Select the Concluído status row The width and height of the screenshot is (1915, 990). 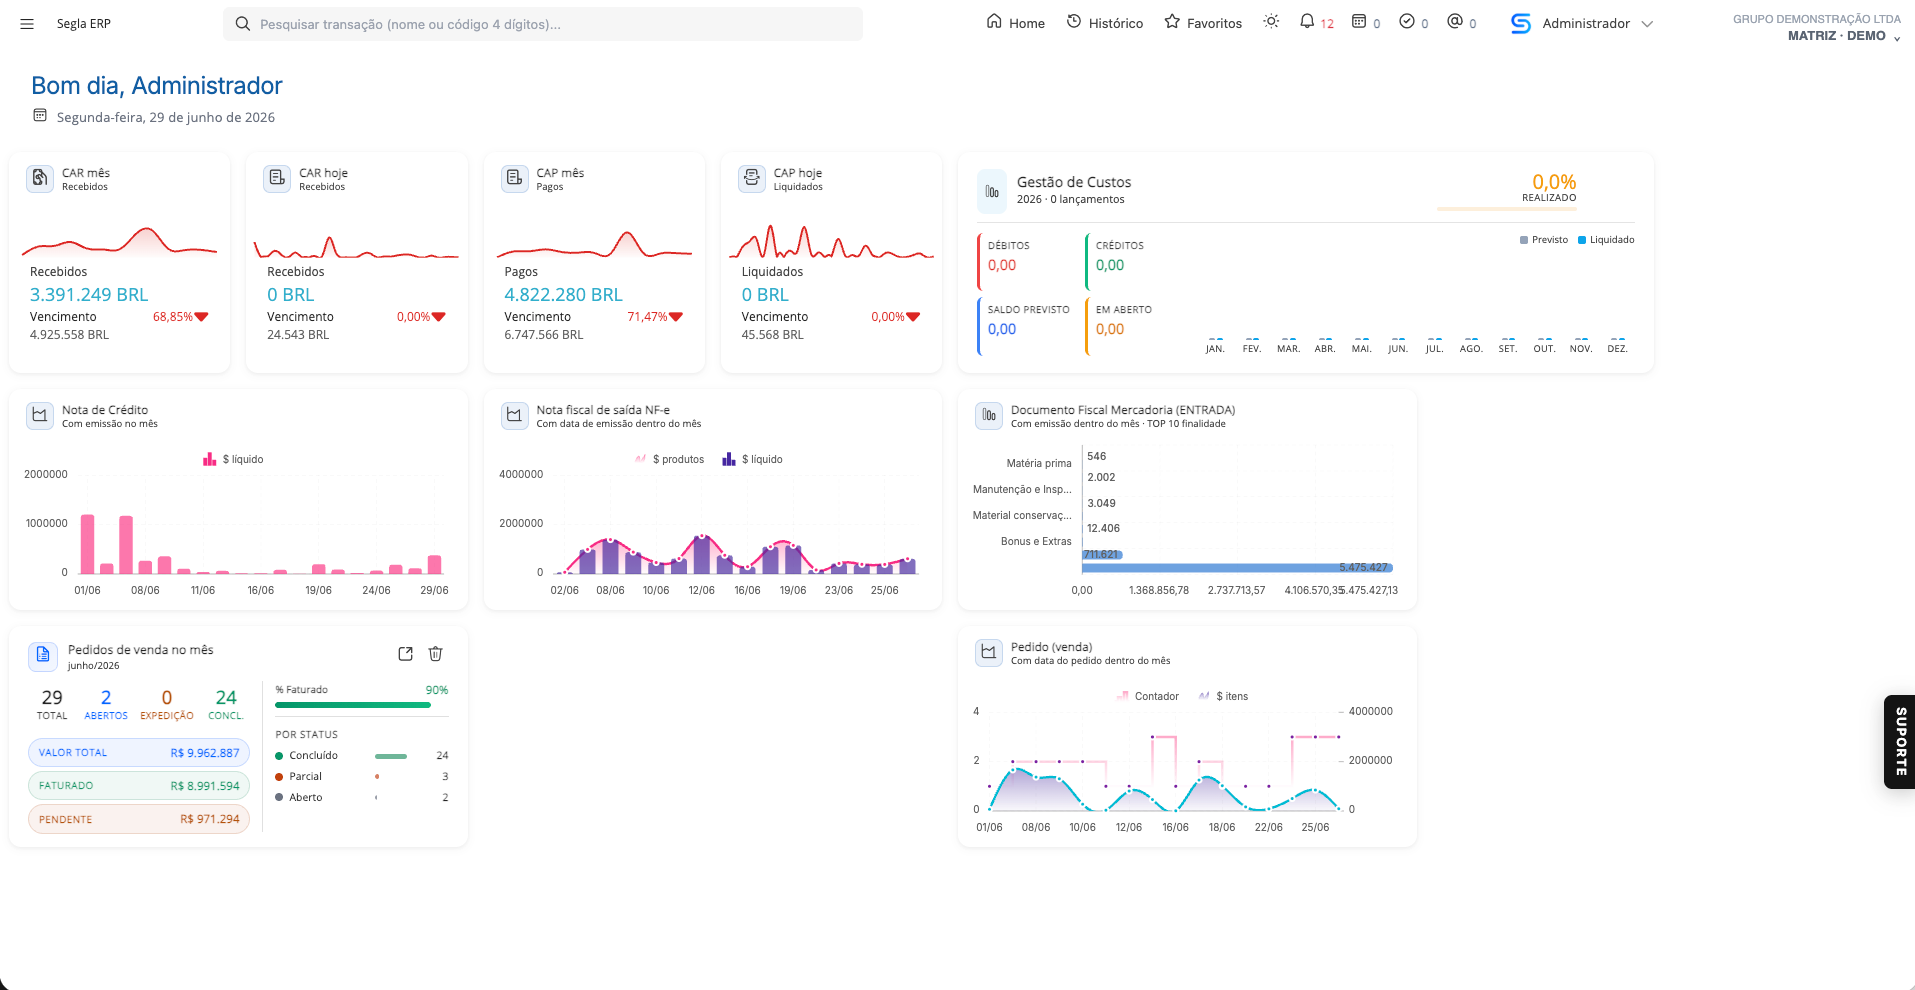pos(361,755)
